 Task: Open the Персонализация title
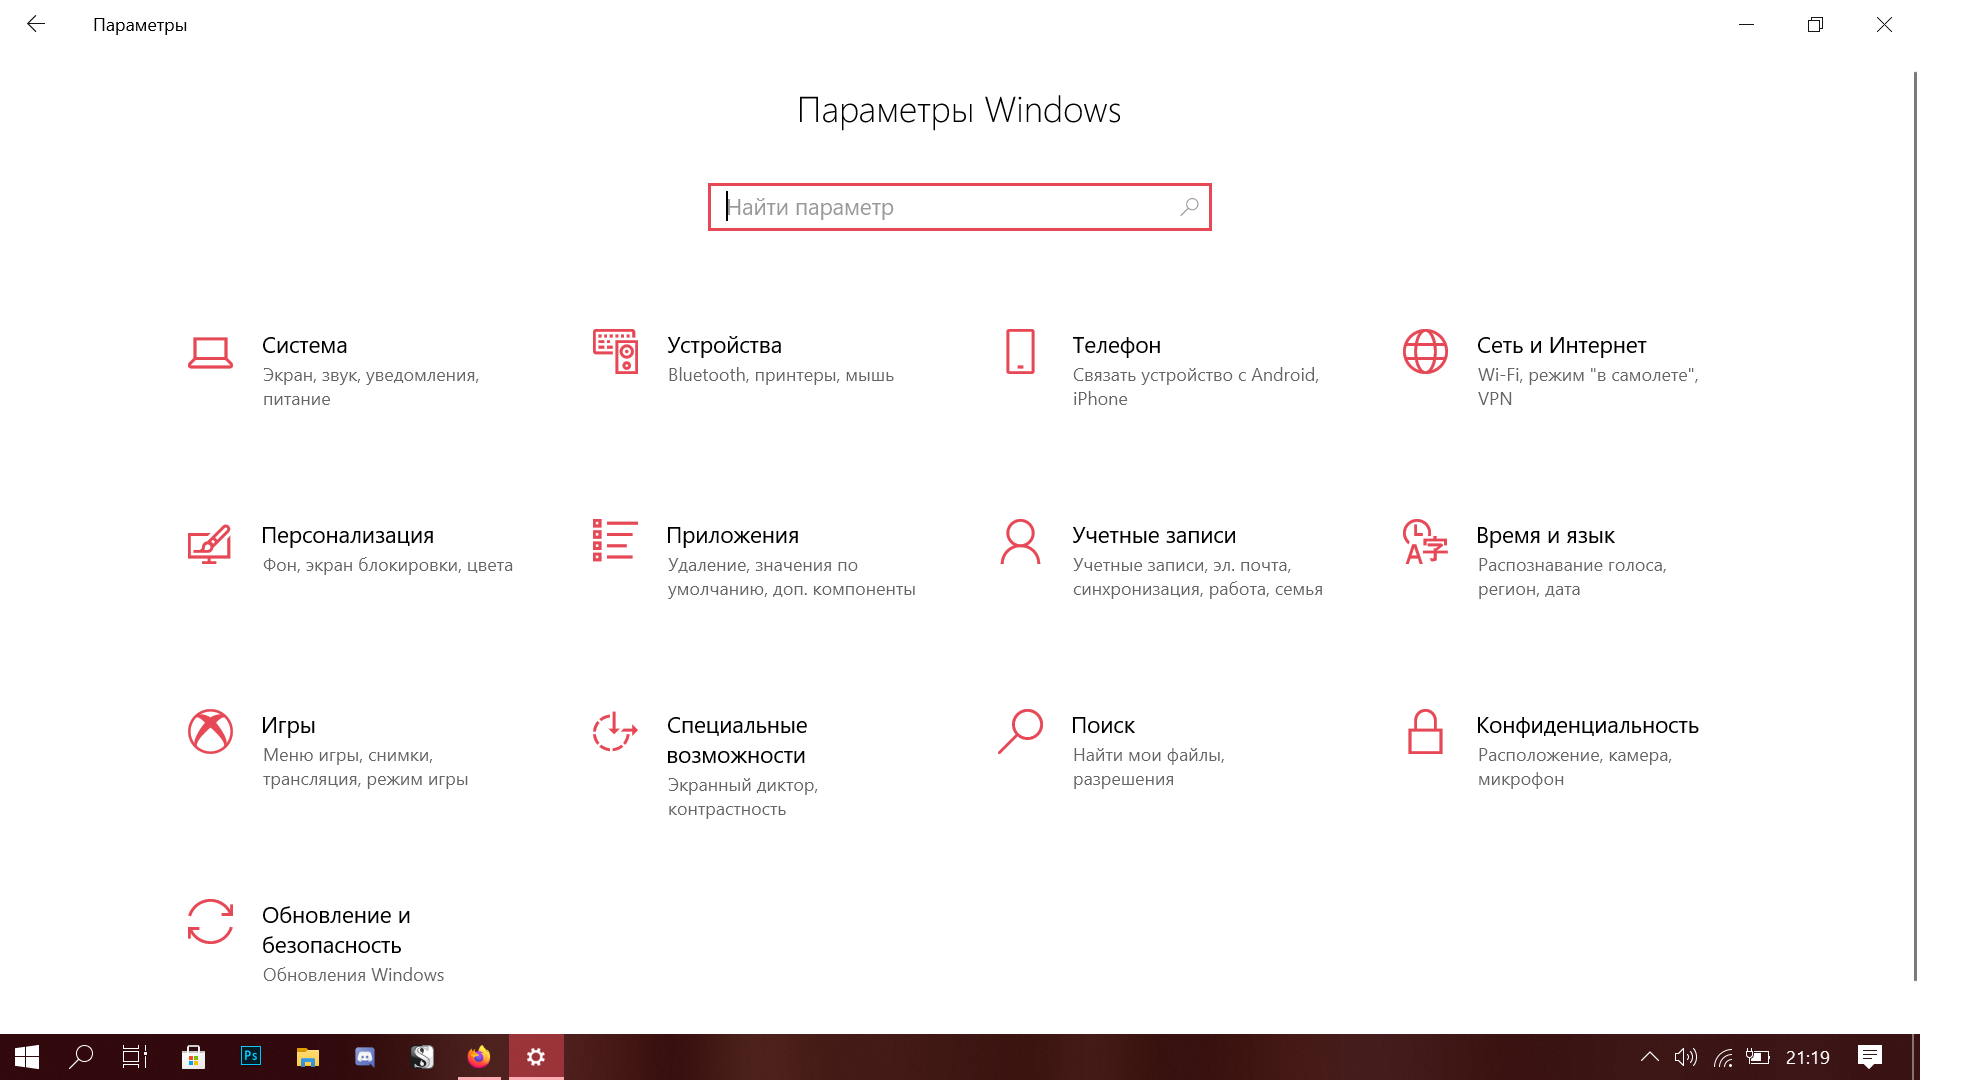(348, 535)
